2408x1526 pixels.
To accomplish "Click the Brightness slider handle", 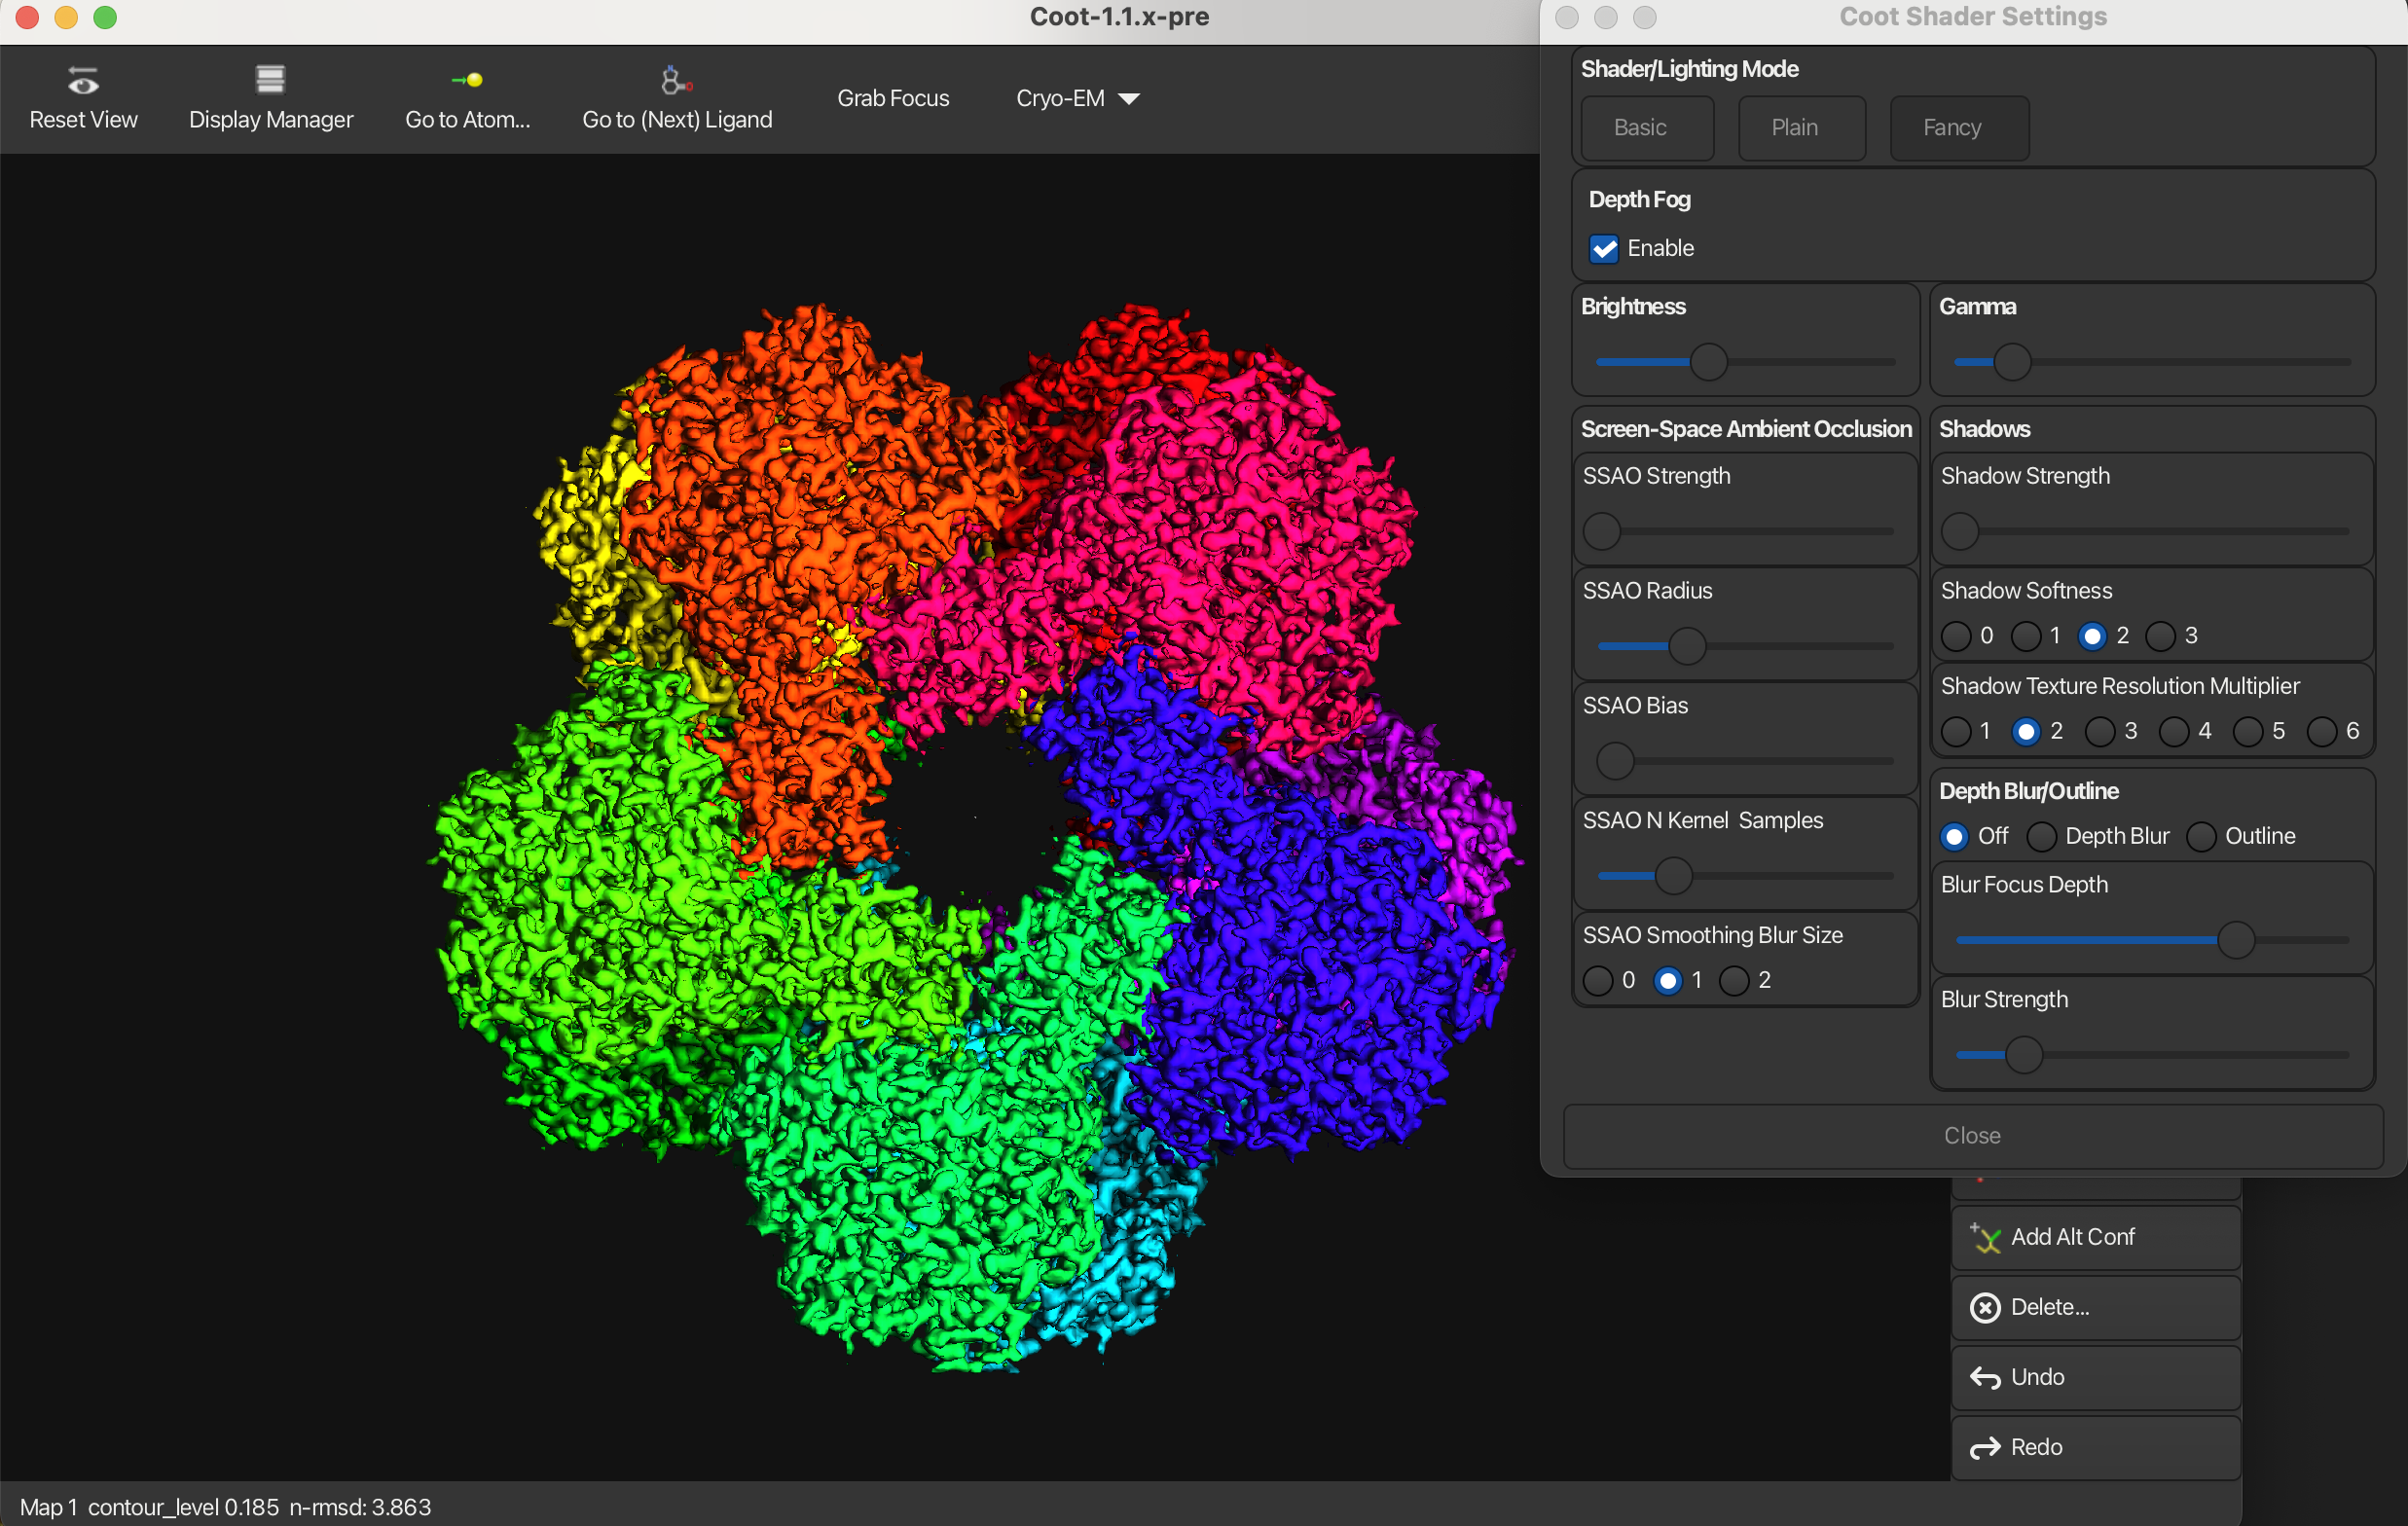I will click(1708, 362).
